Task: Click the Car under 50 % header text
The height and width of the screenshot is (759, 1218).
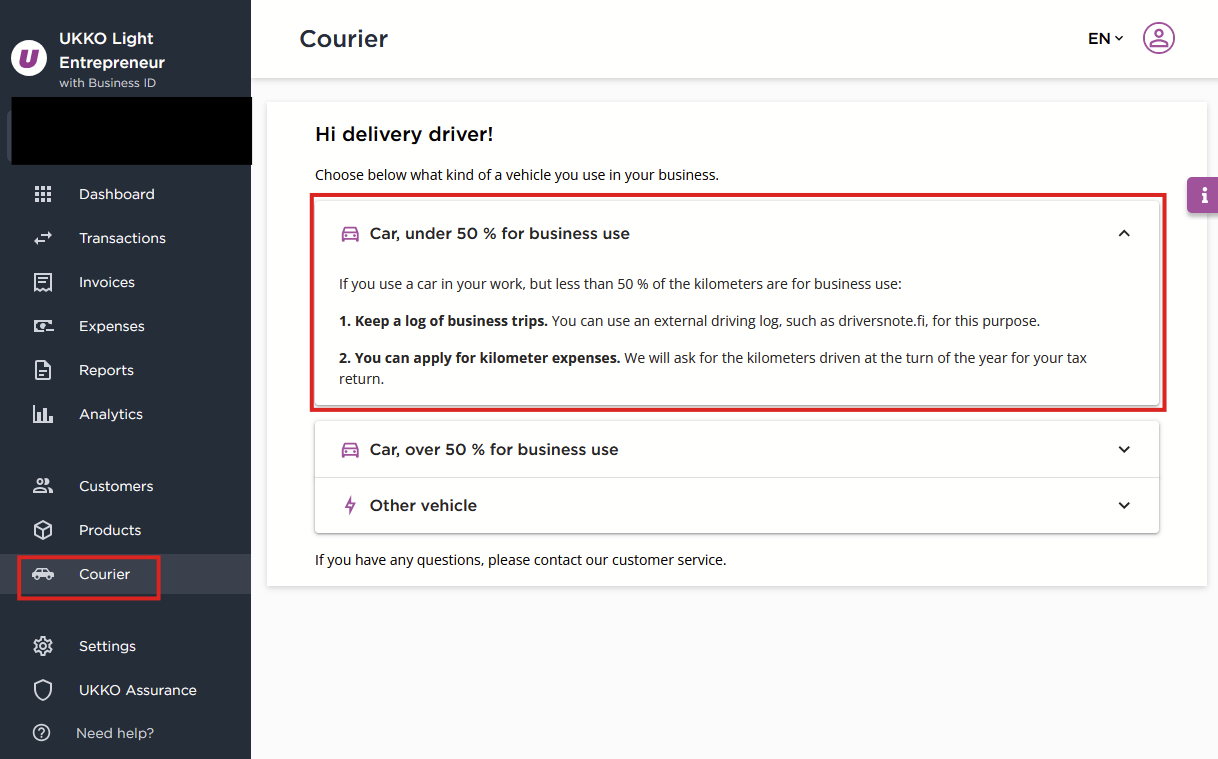Action: click(500, 233)
